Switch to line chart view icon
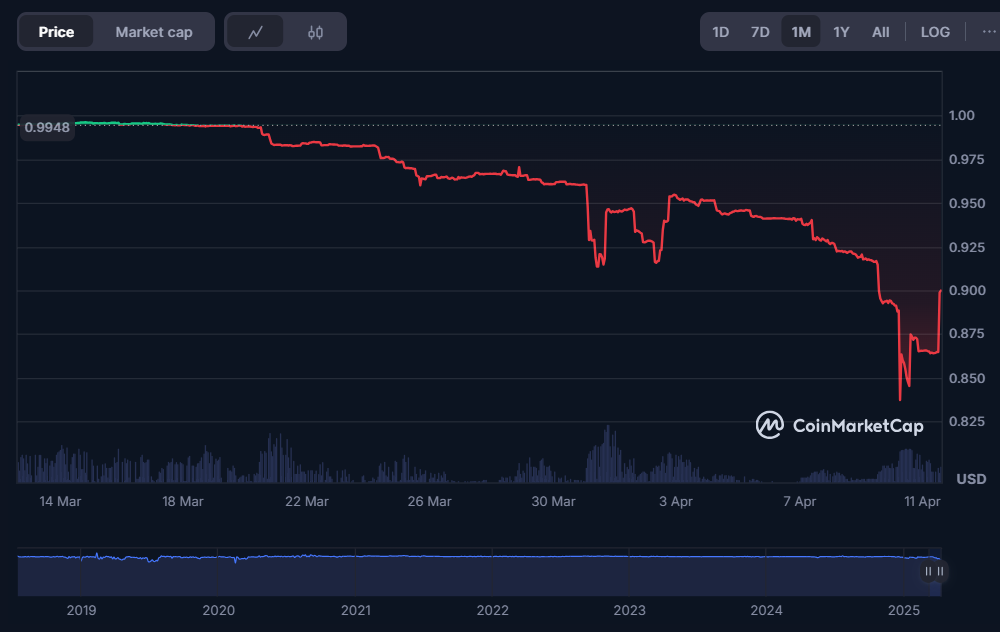1000x632 pixels. point(256,32)
